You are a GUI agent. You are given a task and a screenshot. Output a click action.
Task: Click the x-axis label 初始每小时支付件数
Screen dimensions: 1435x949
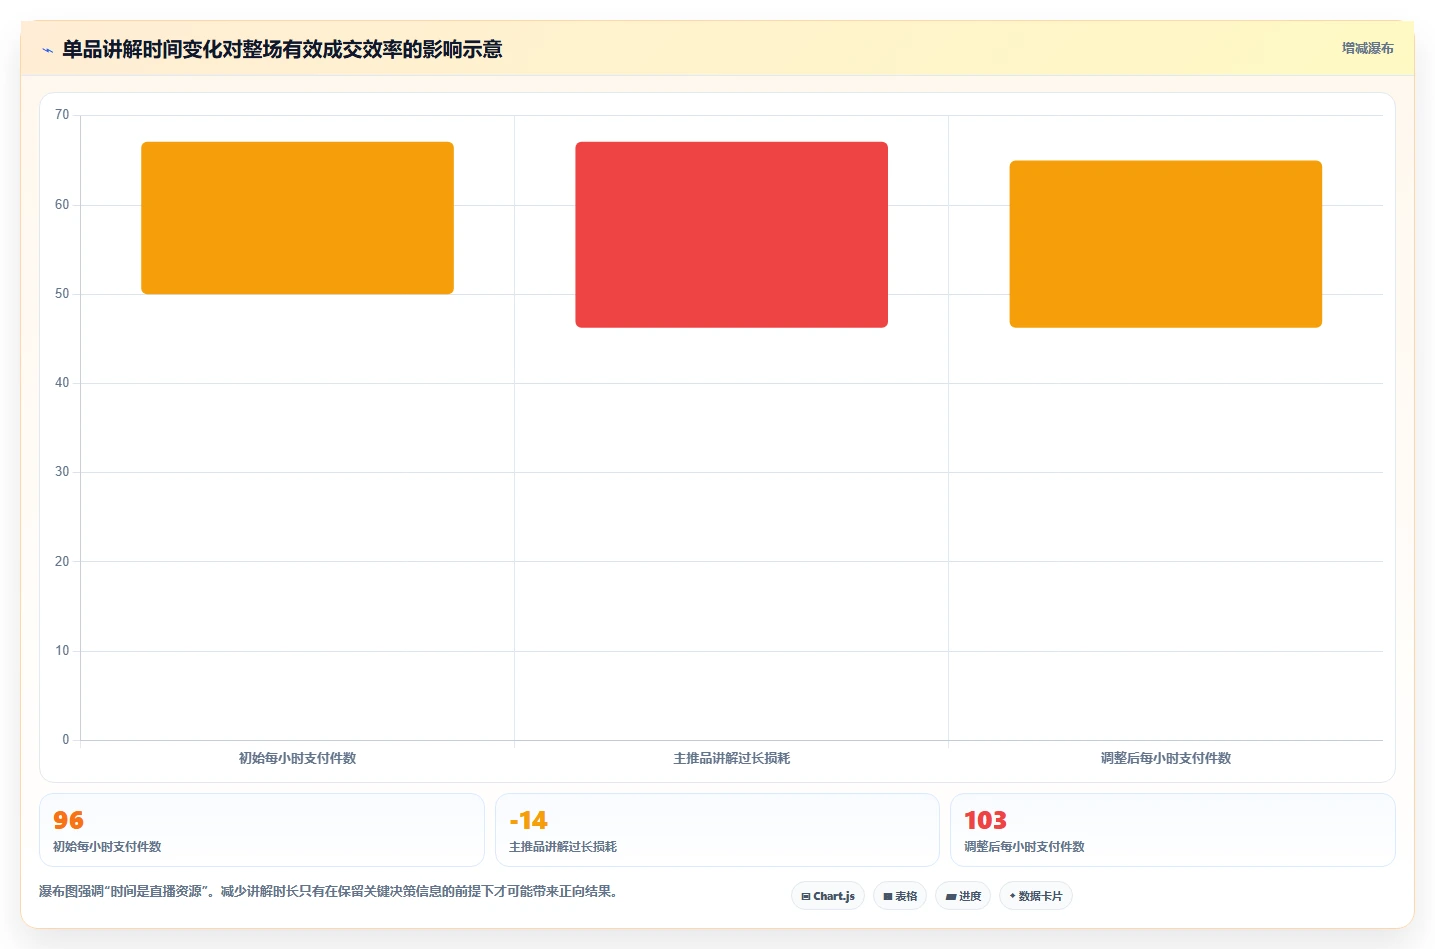297,758
